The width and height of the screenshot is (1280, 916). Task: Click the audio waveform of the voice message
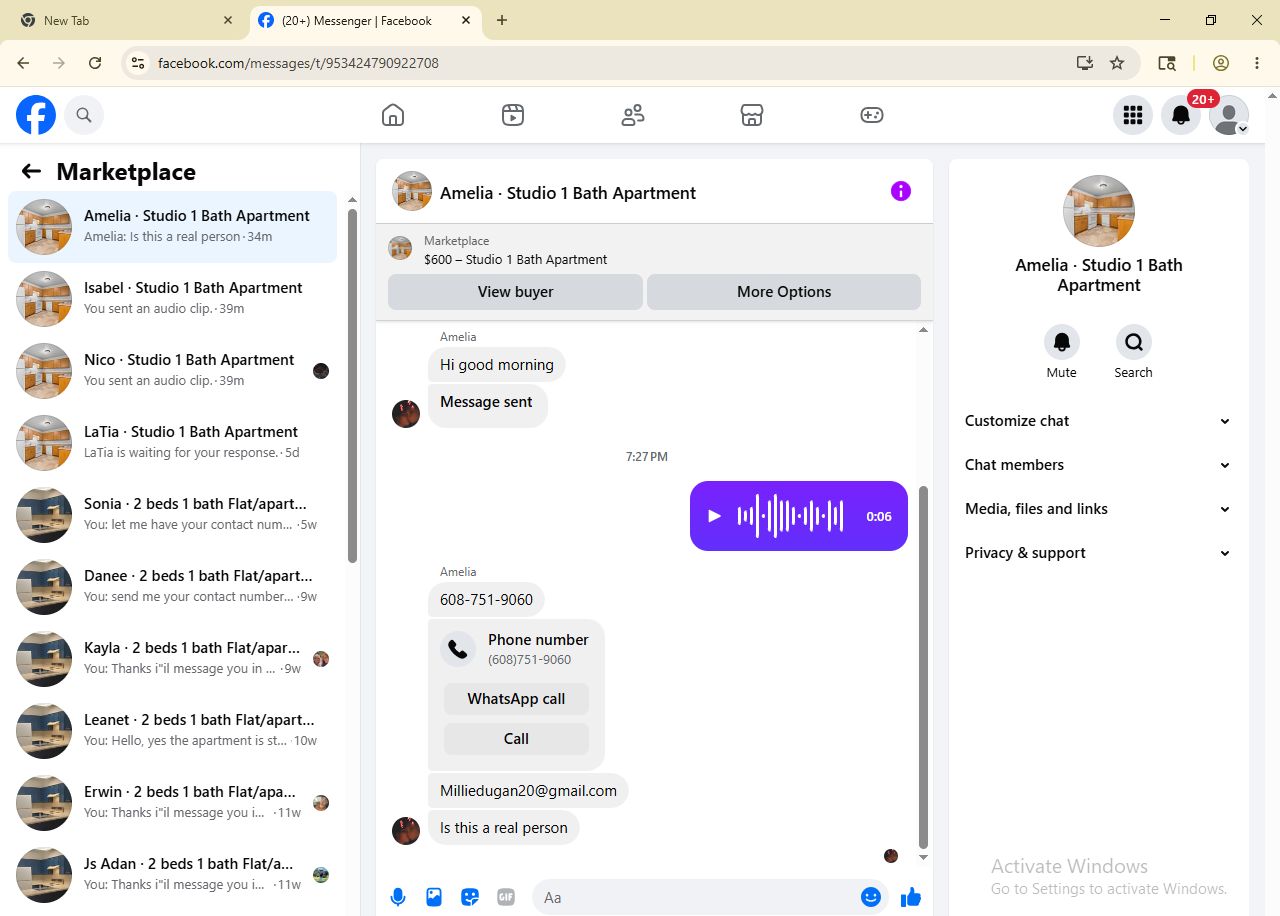pos(791,516)
